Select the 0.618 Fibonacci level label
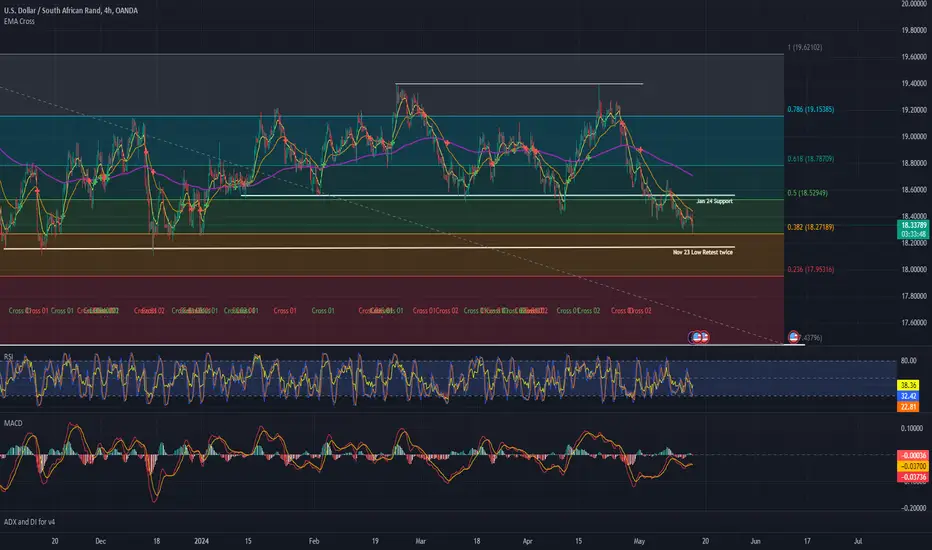Image resolution: width=932 pixels, height=550 pixels. click(x=810, y=159)
